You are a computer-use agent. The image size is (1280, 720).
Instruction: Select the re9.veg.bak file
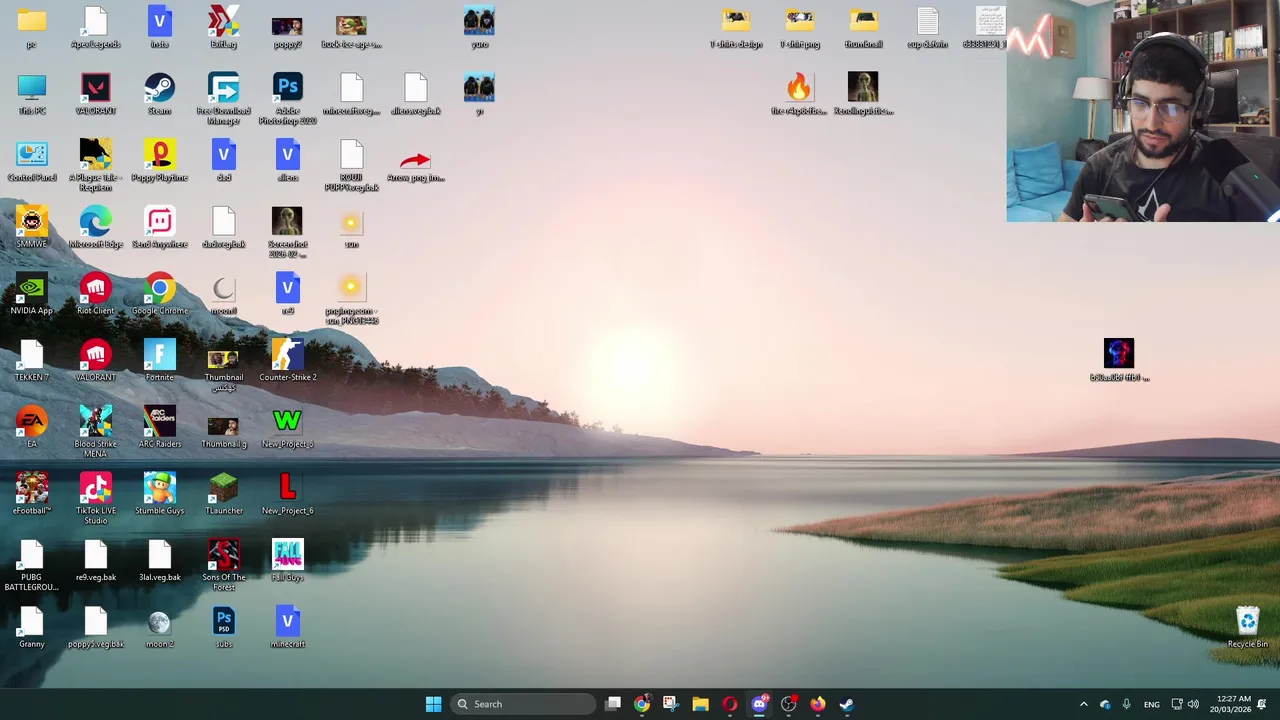pyautogui.click(x=95, y=561)
